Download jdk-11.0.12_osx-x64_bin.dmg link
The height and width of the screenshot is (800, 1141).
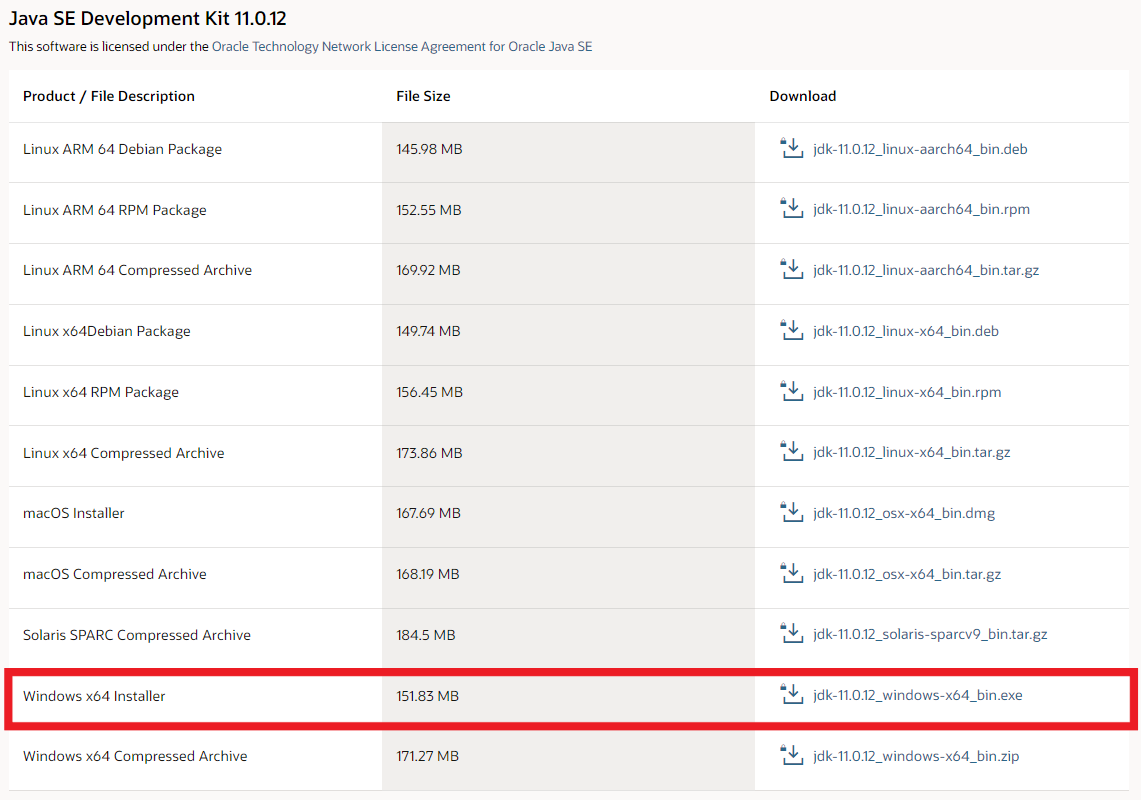click(x=904, y=514)
